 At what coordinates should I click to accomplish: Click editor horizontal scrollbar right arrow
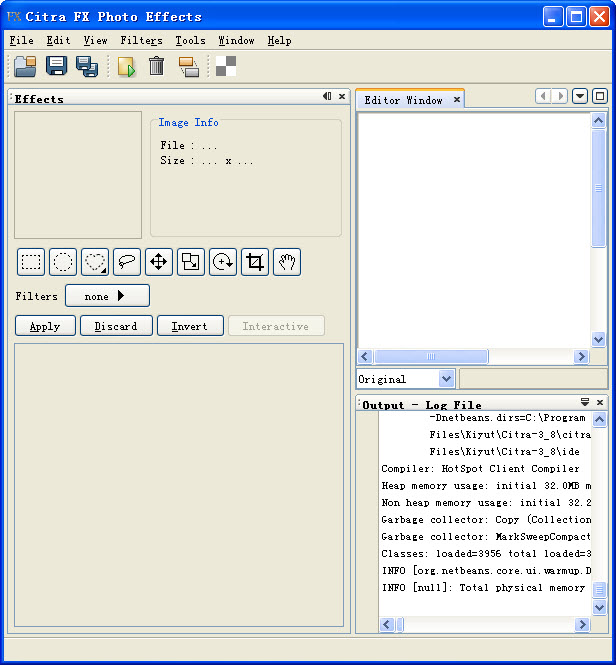(x=581, y=356)
